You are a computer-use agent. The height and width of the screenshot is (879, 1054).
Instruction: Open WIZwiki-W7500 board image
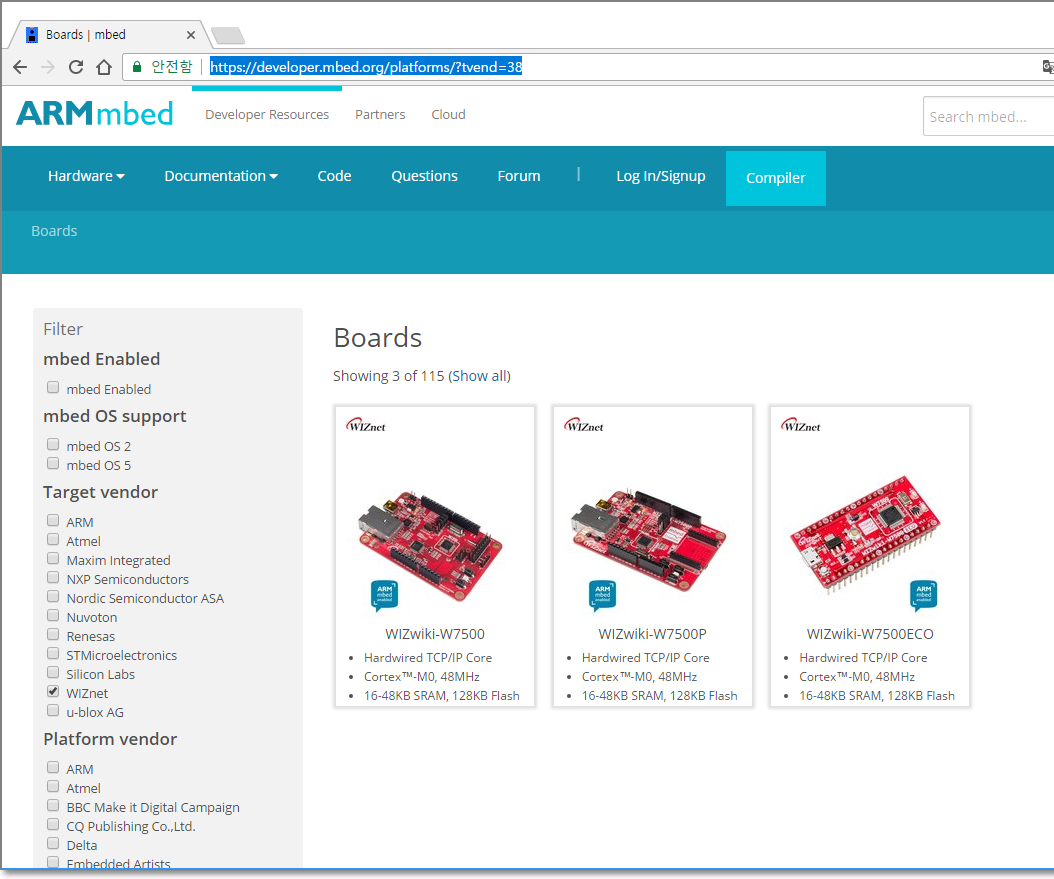click(430, 545)
